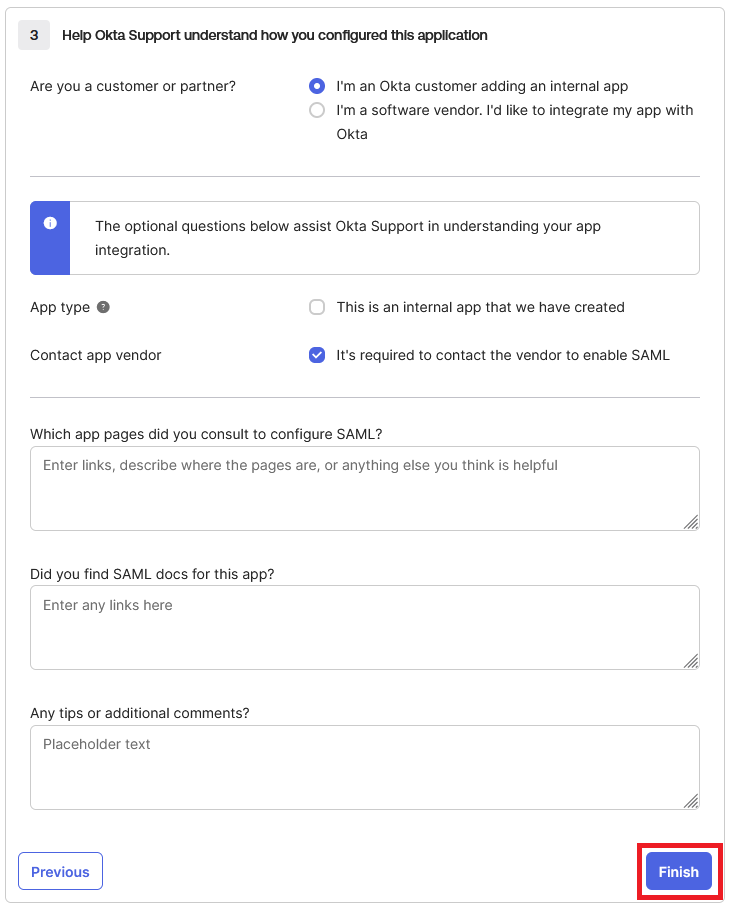Focus the "Which app pages" text area

365,489
